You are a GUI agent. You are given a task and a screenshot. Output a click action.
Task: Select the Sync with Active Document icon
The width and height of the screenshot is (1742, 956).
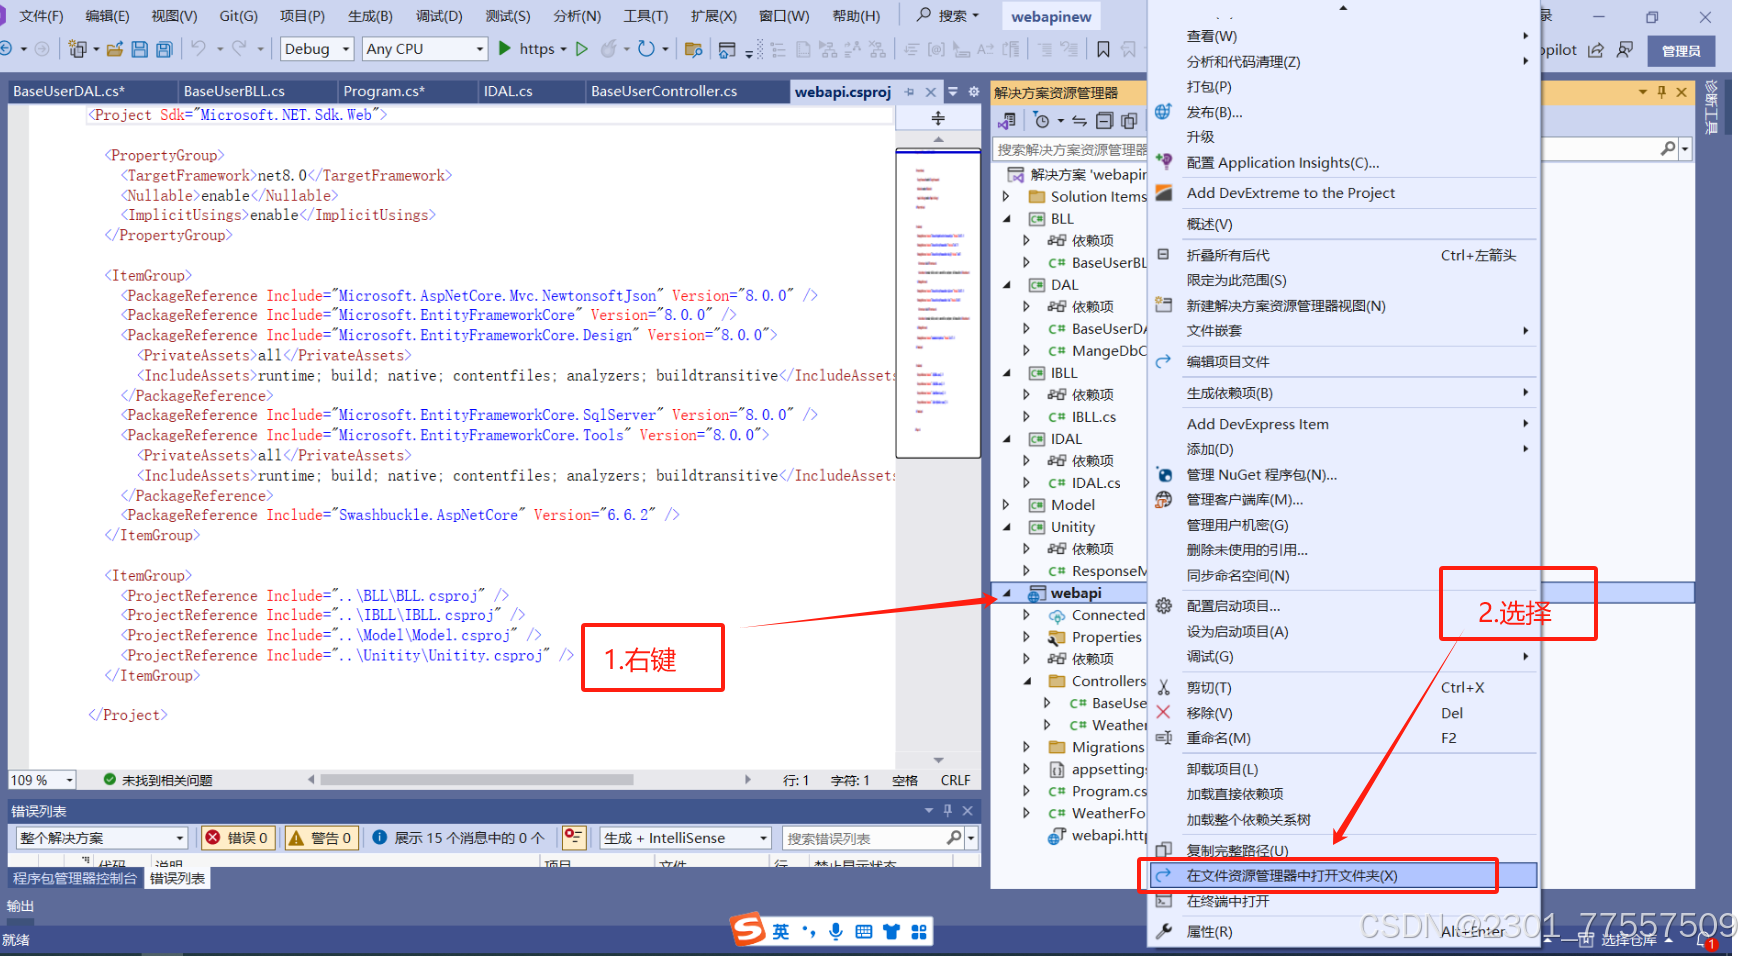[1079, 120]
